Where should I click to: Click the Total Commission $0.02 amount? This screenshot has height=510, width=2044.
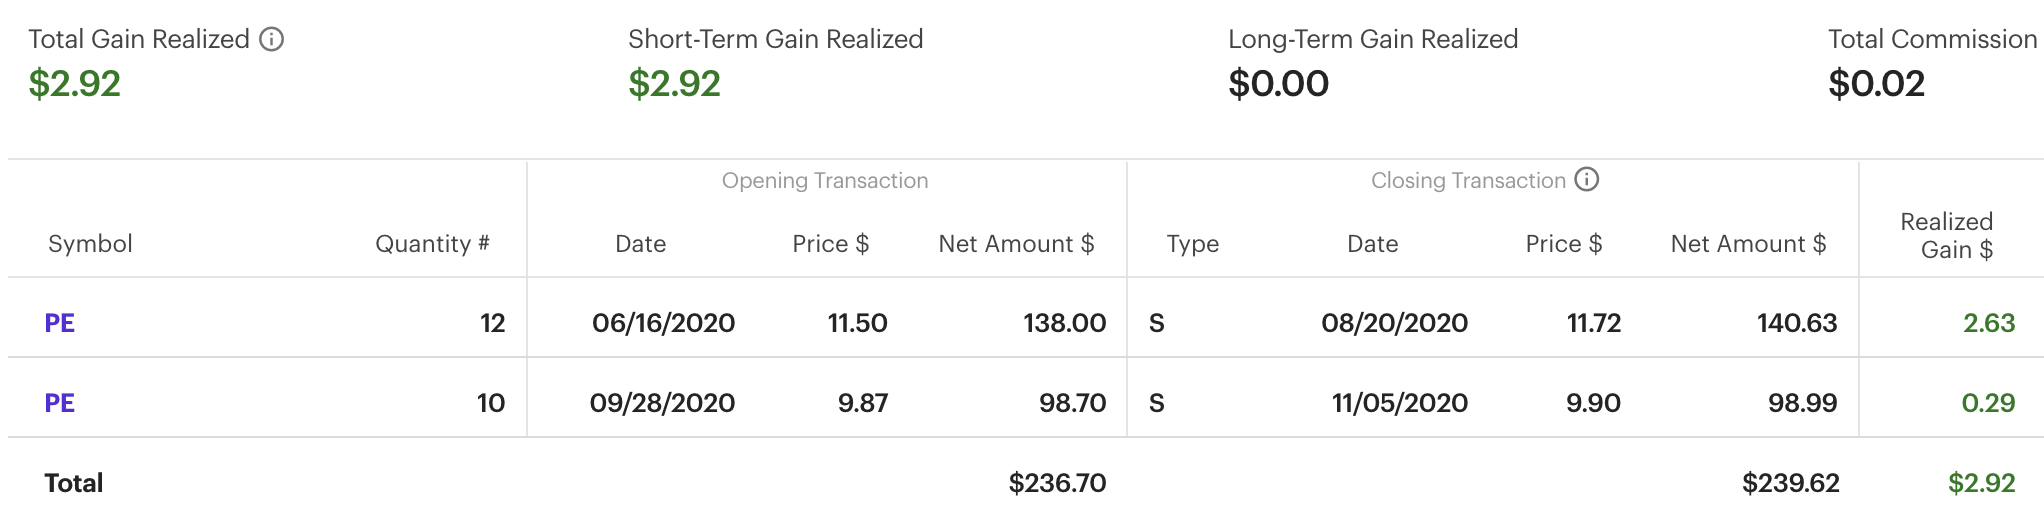(x=1876, y=84)
